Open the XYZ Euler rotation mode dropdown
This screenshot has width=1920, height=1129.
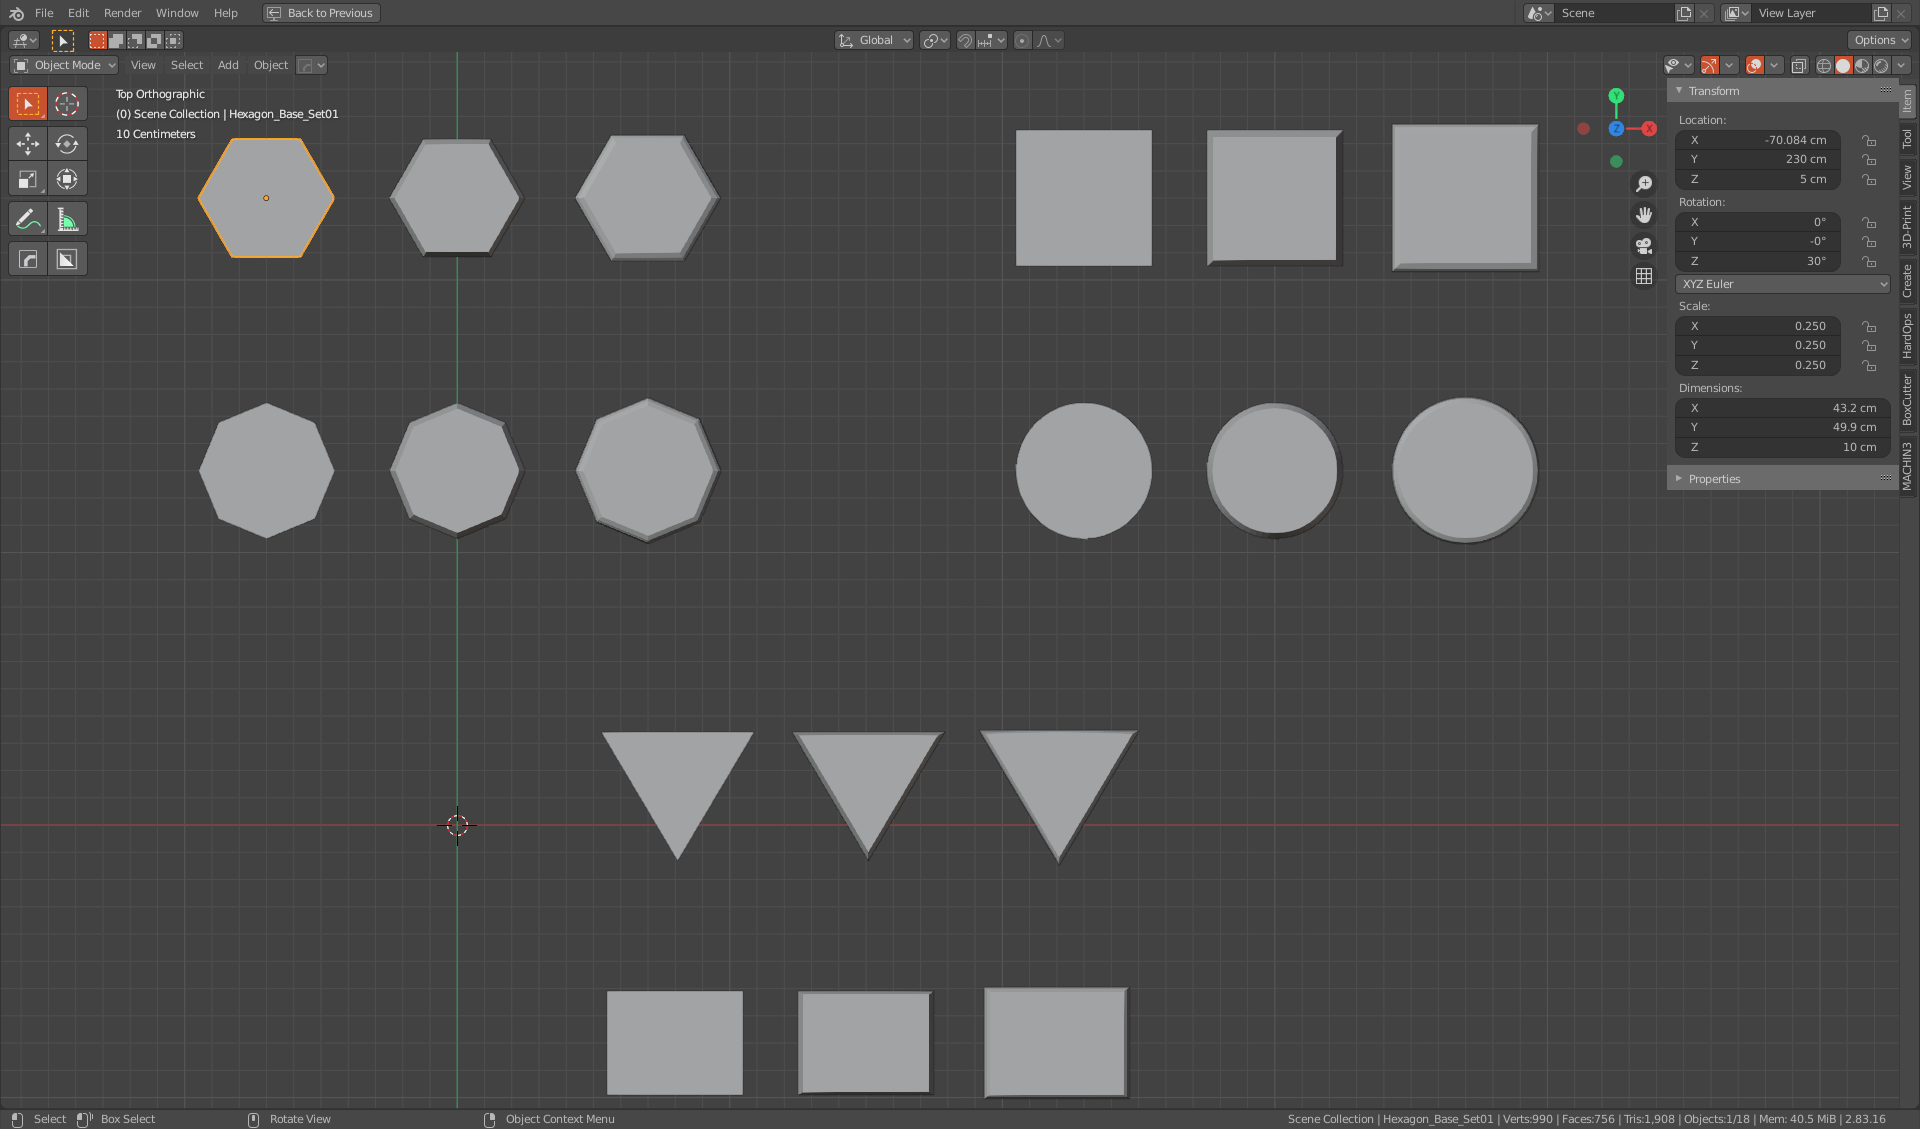1781,284
